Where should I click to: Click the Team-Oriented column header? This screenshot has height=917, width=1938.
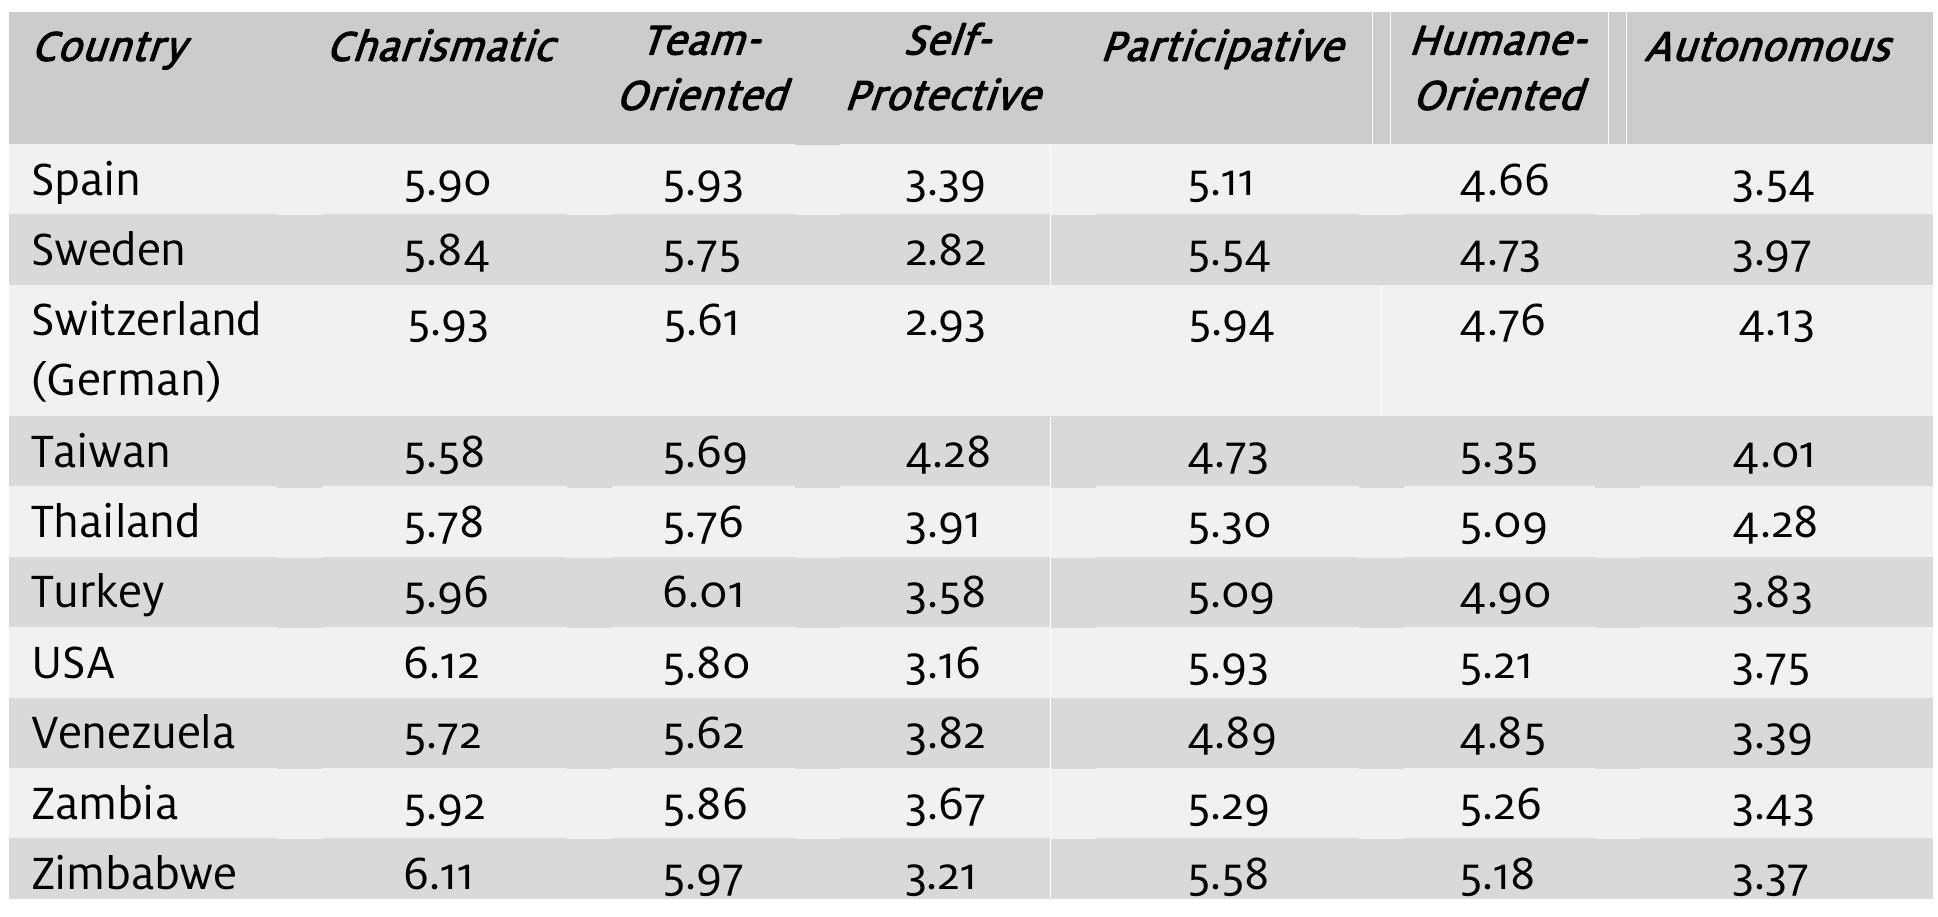703,70
